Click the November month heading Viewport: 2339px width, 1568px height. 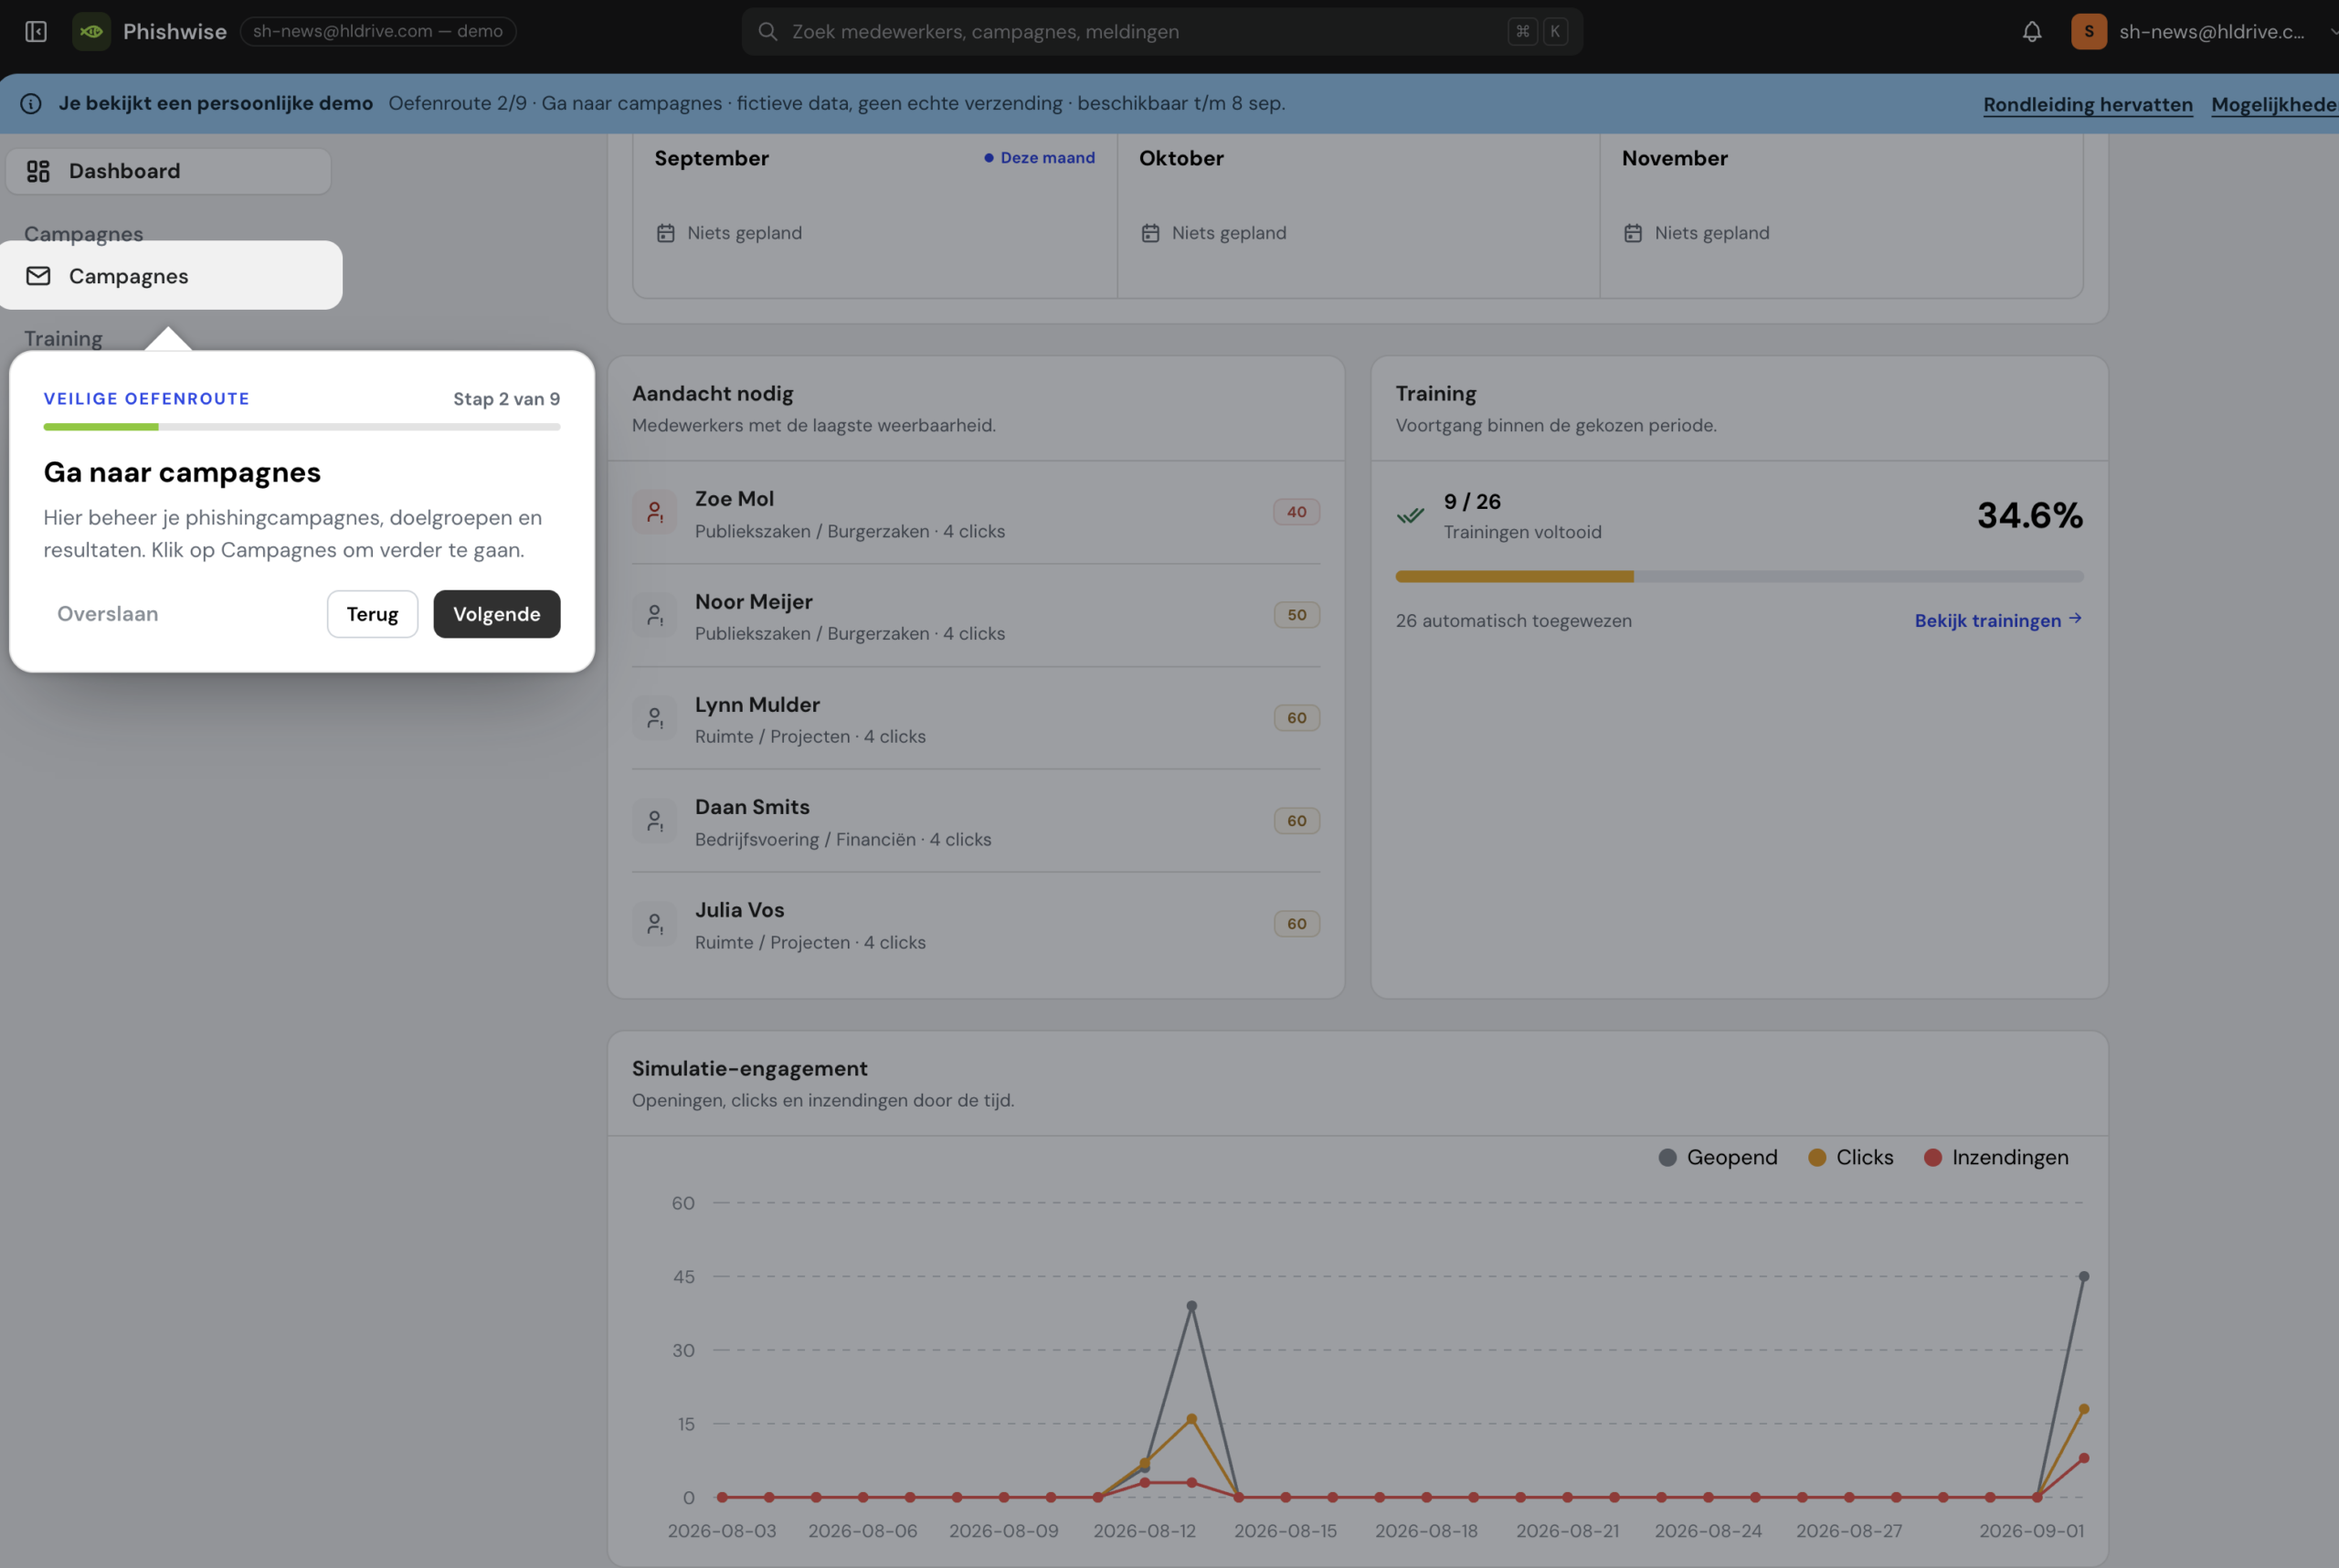coord(1674,158)
